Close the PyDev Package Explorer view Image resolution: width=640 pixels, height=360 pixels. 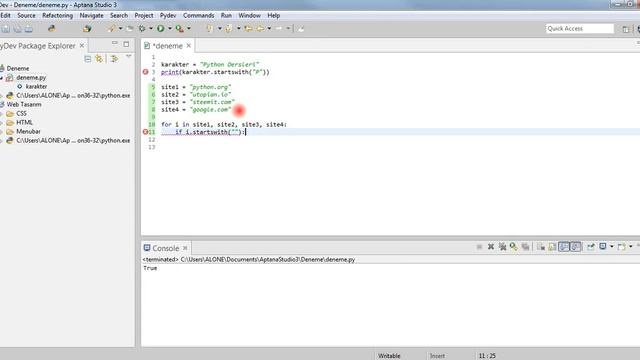point(82,46)
